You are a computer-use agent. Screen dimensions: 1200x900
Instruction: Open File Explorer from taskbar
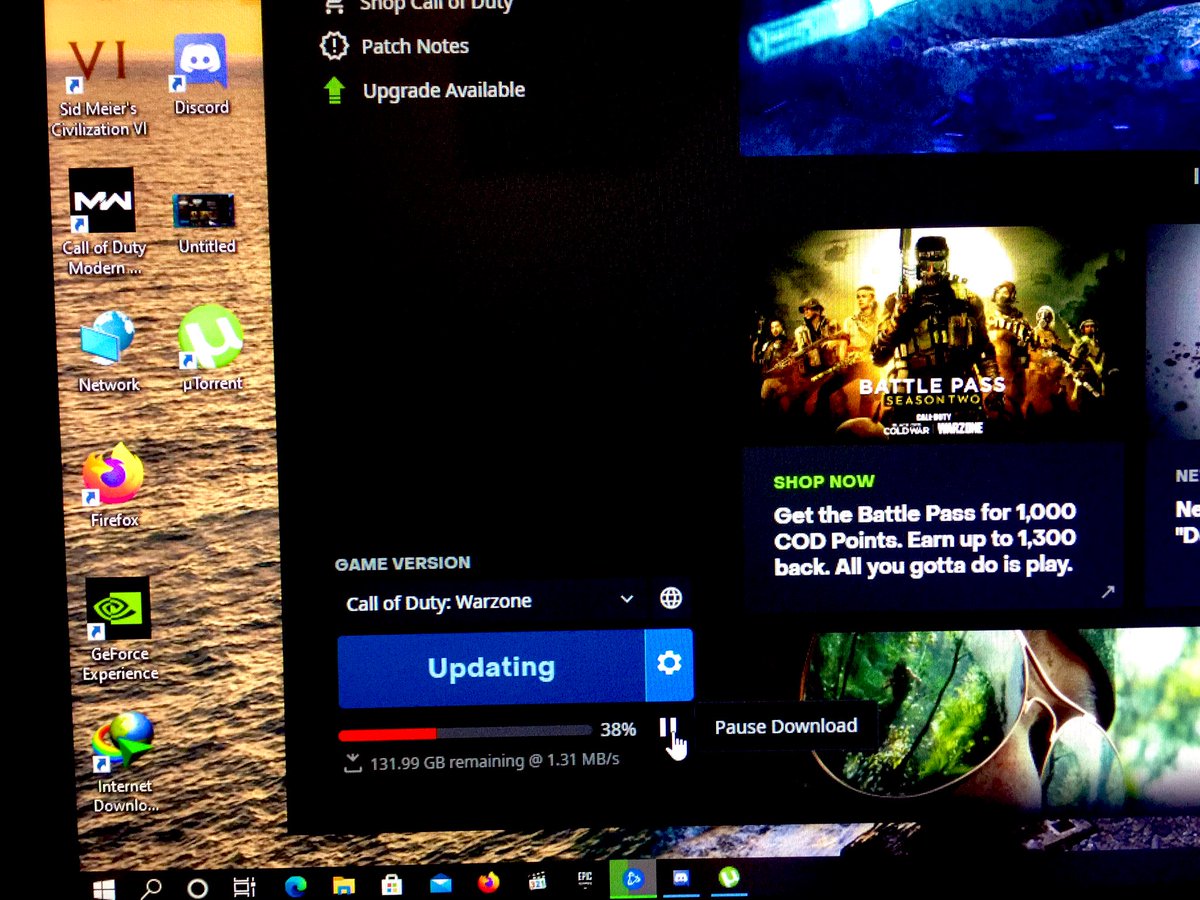(x=344, y=884)
